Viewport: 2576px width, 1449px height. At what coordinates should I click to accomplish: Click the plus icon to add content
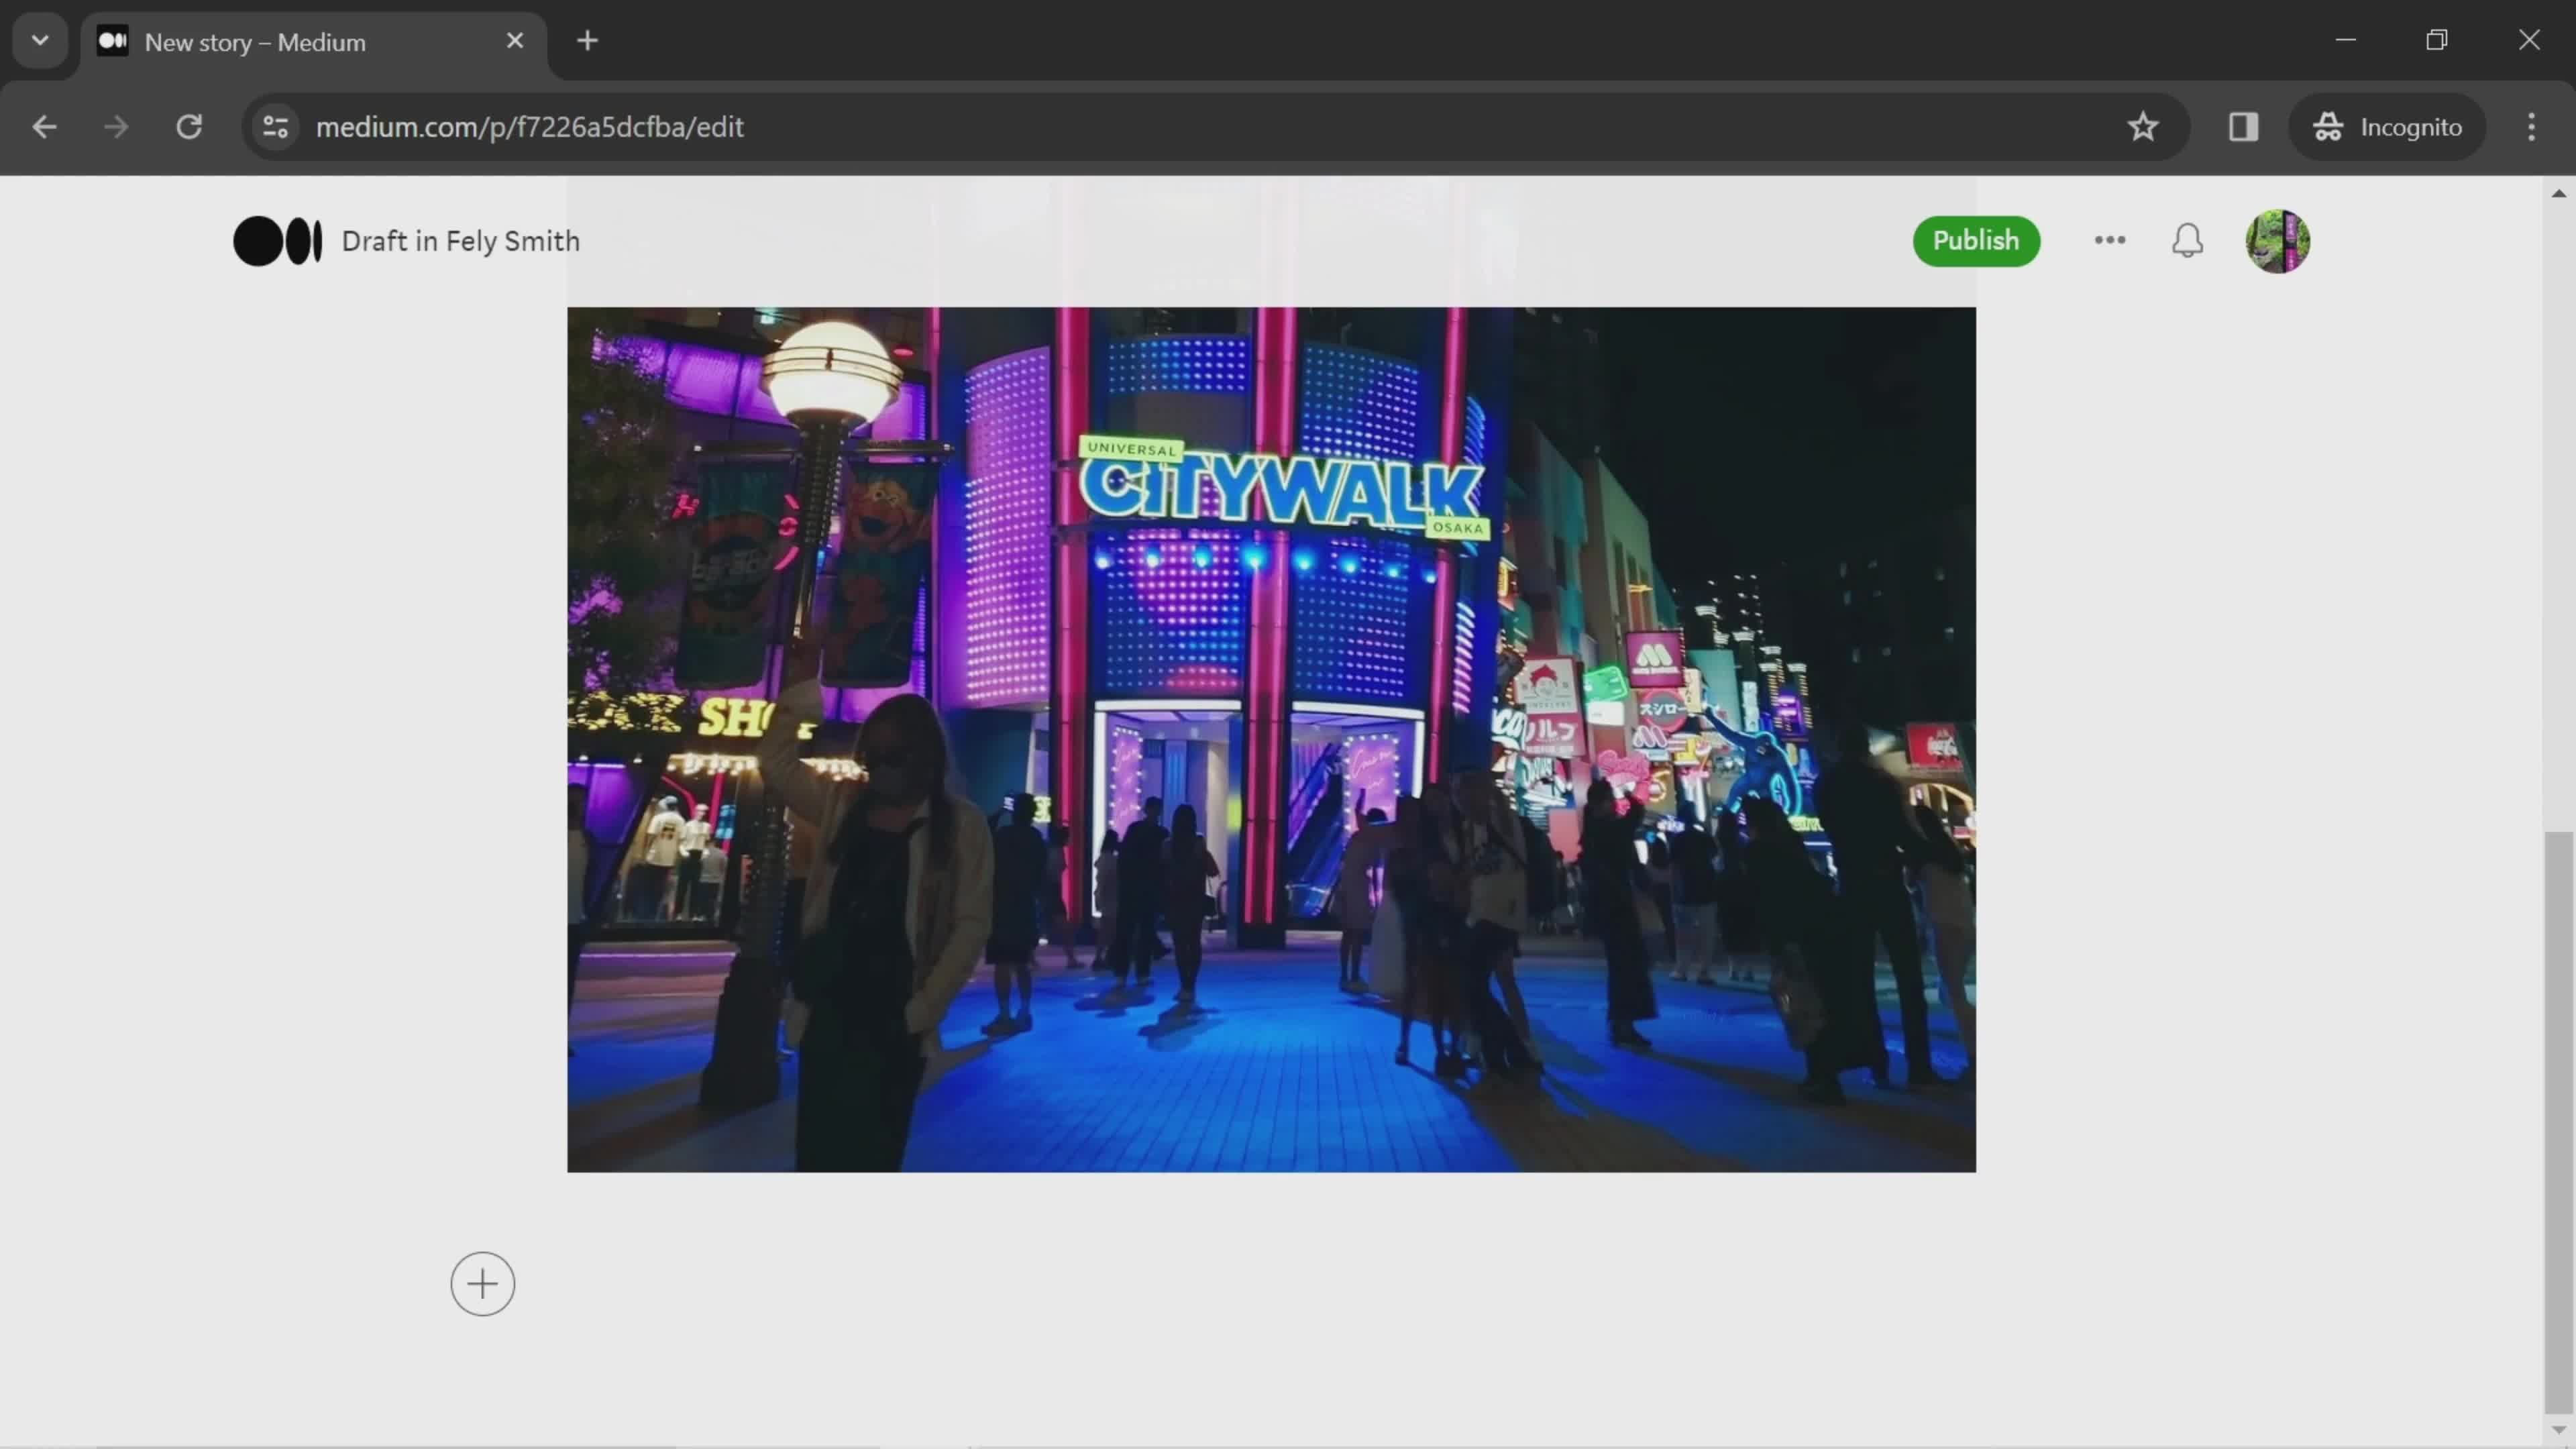point(482,1283)
